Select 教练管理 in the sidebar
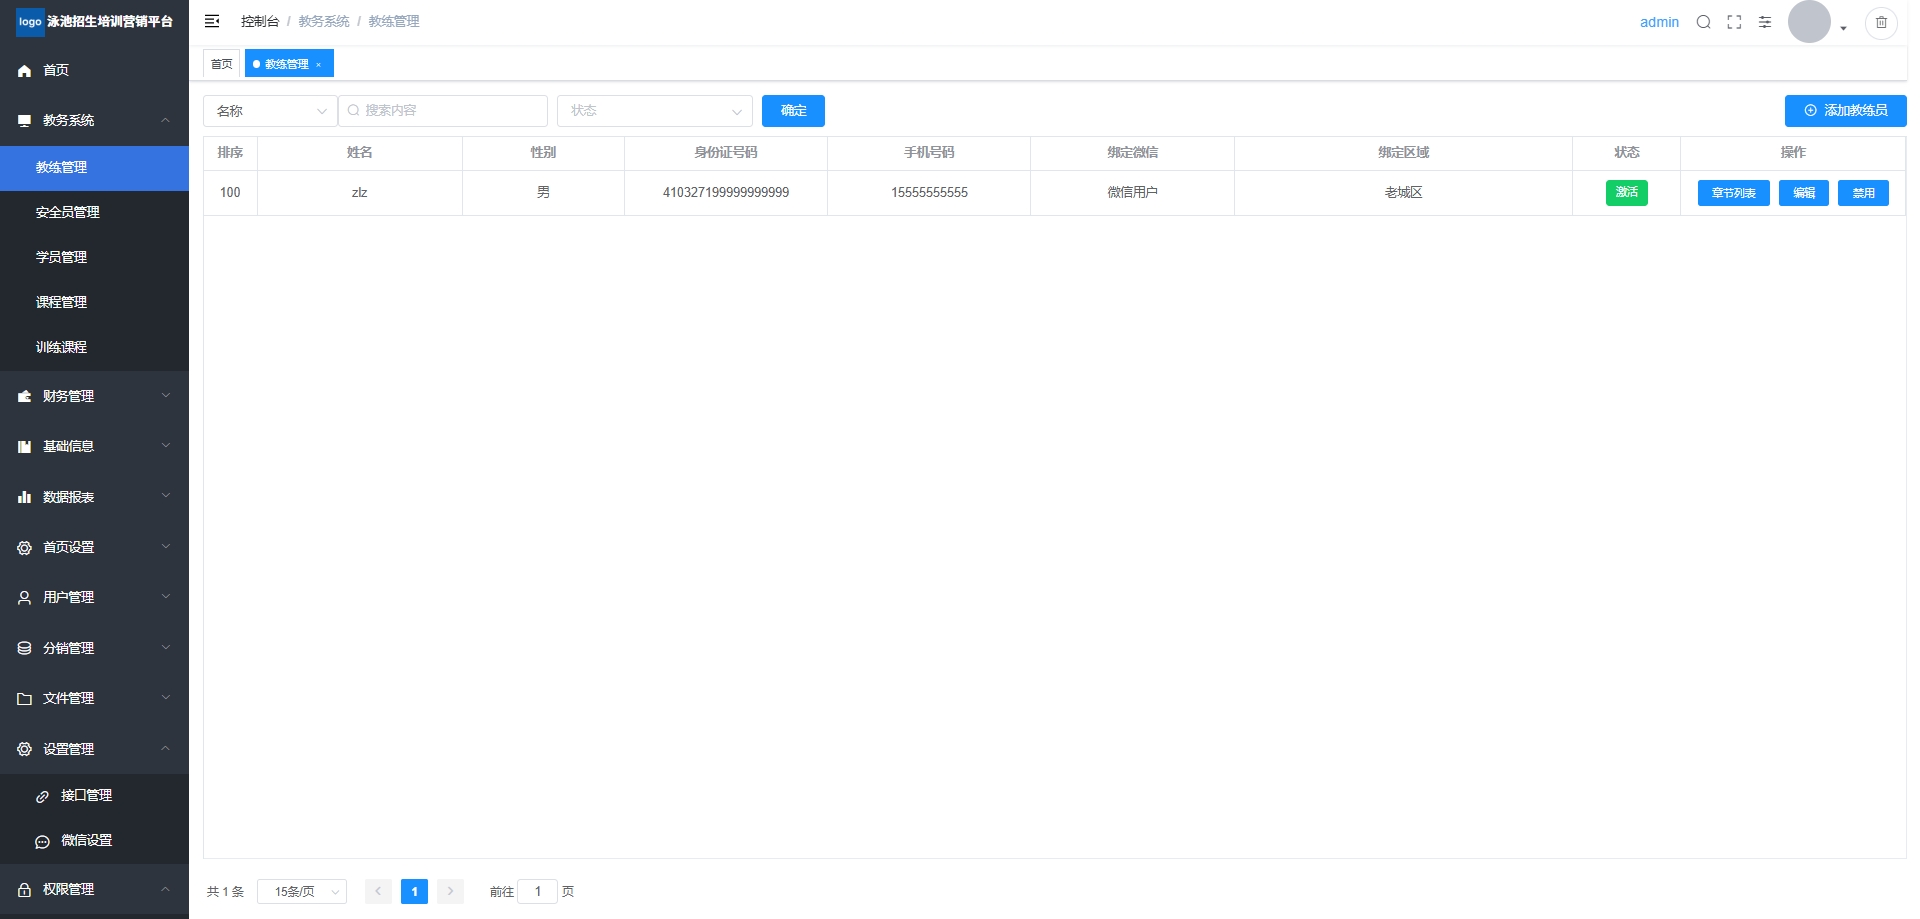Screen dimensions: 1920x919 pyautogui.click(x=94, y=167)
